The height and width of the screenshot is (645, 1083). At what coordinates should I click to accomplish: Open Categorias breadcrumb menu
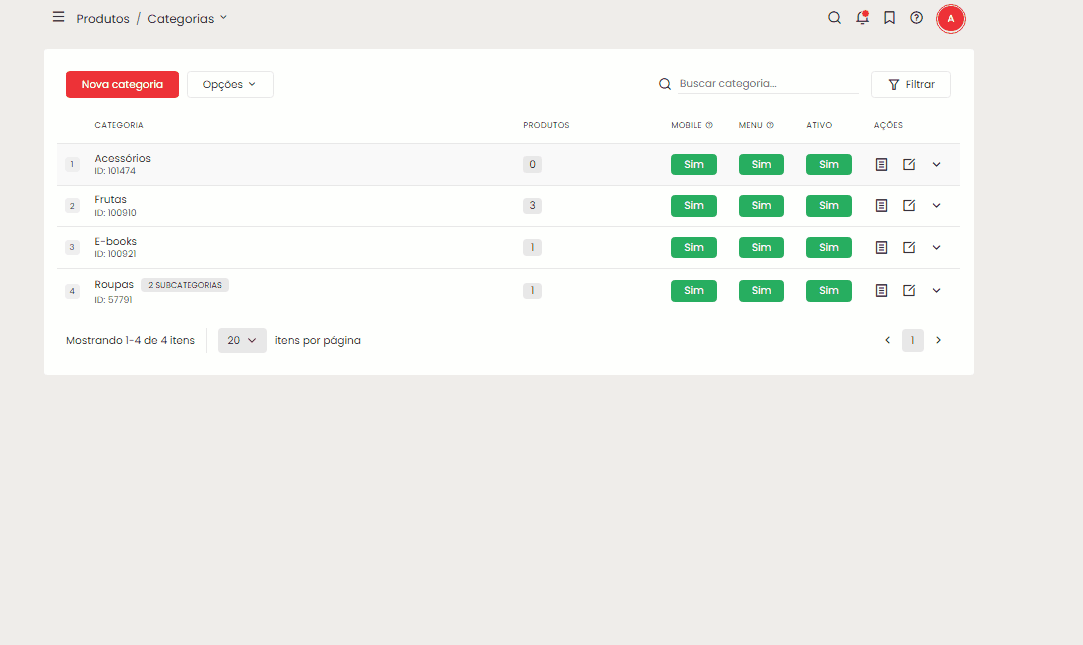(187, 19)
